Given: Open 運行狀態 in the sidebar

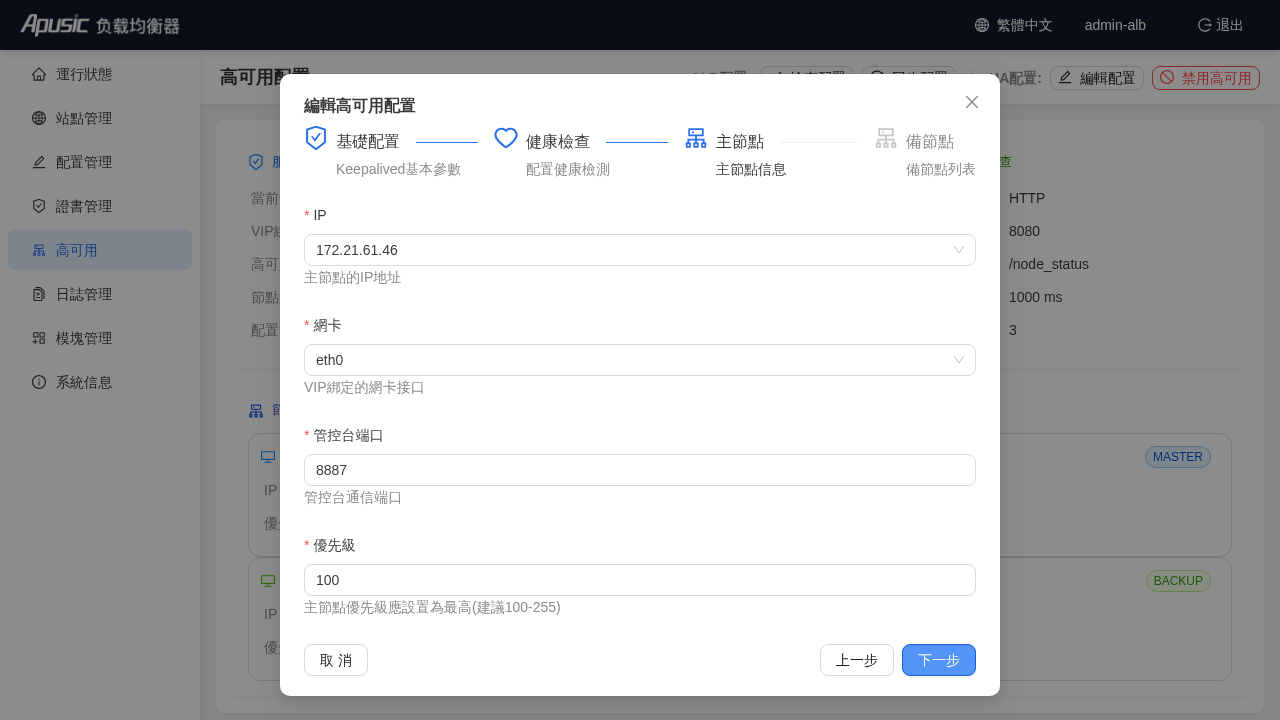Looking at the screenshot, I should (100, 74).
